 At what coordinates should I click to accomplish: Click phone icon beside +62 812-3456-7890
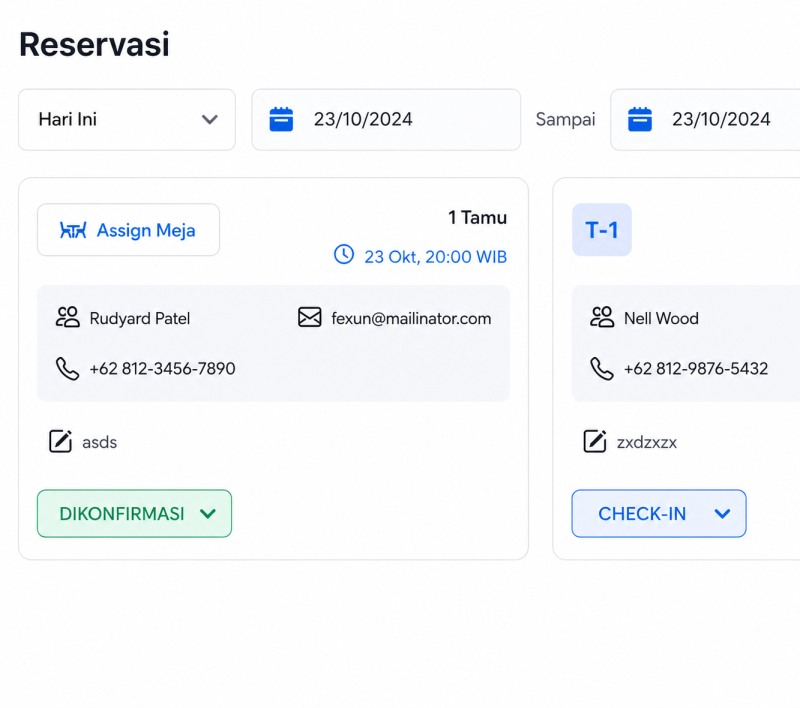(67, 369)
